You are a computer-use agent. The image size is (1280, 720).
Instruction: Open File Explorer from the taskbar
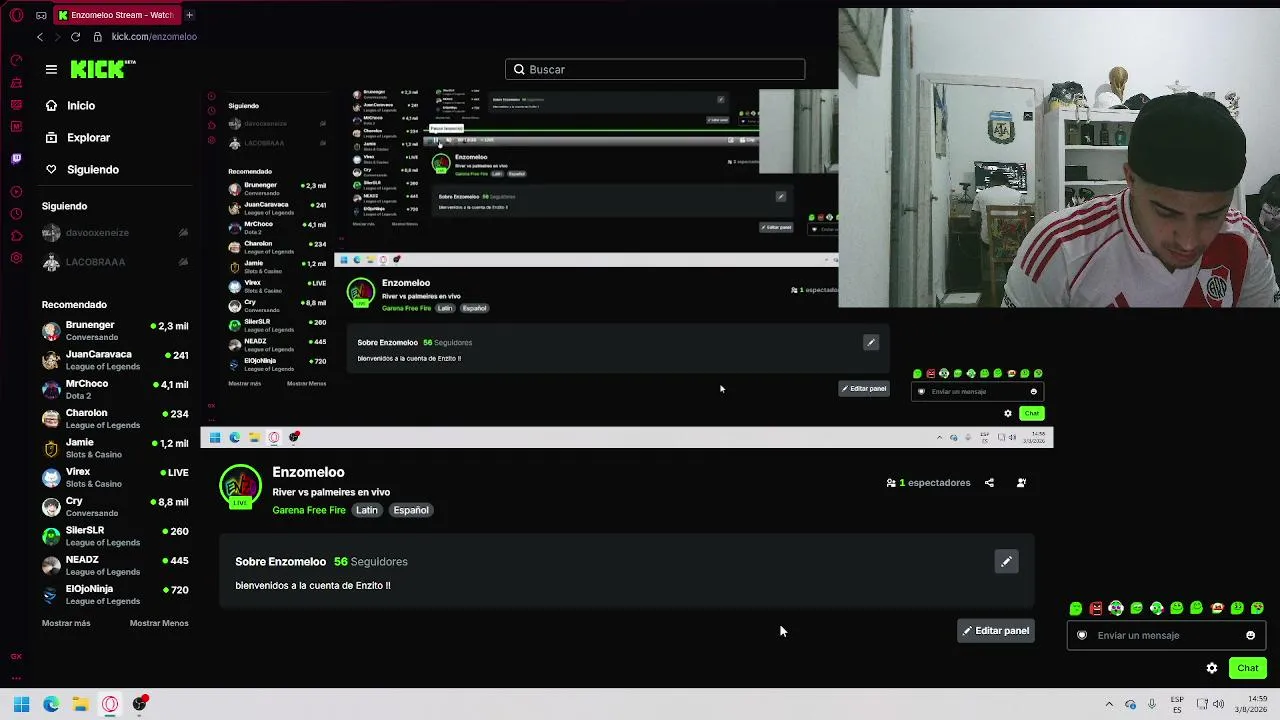pyautogui.click(x=80, y=704)
